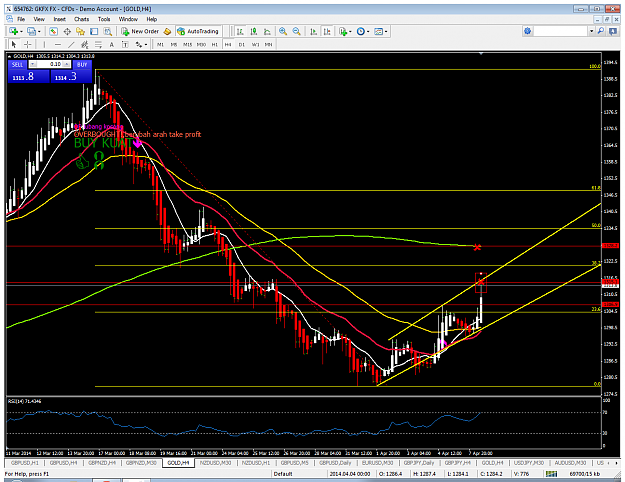Screen dimensions: 625x482
Task: Click Default profile in status bar
Action: click(283, 474)
